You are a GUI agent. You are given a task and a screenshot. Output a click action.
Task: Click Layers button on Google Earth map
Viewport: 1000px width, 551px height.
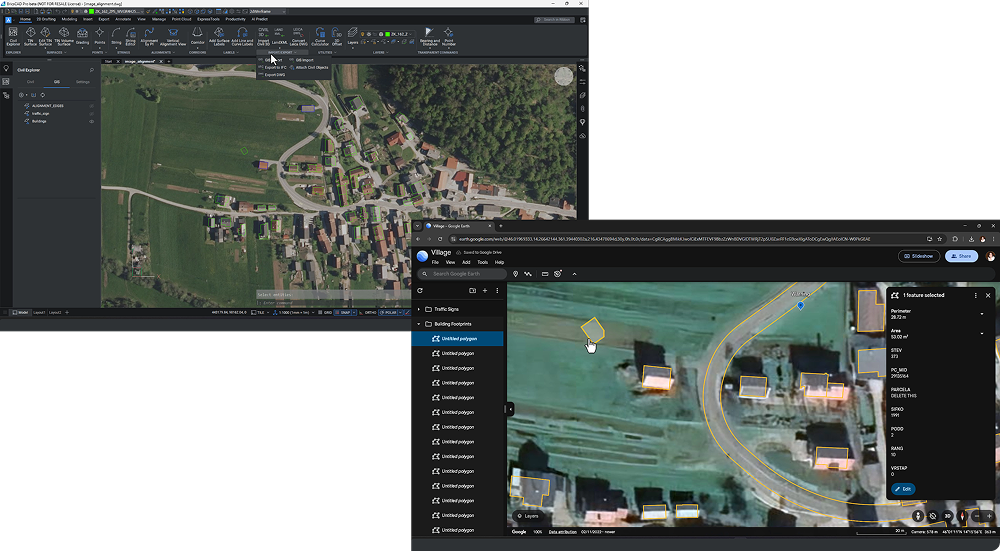528,516
